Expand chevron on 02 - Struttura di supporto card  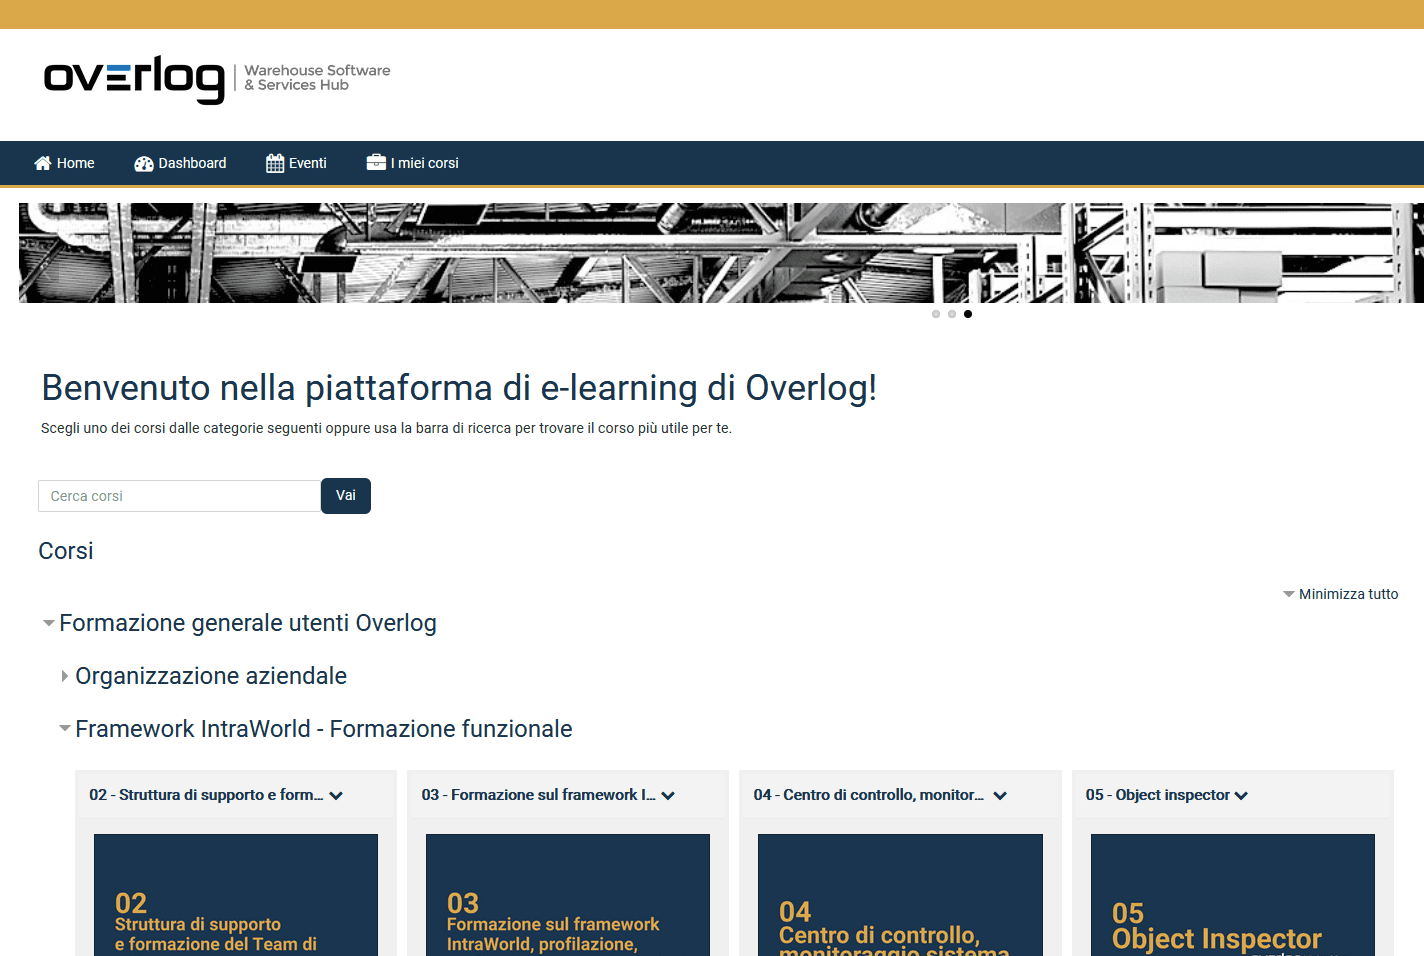click(x=336, y=796)
